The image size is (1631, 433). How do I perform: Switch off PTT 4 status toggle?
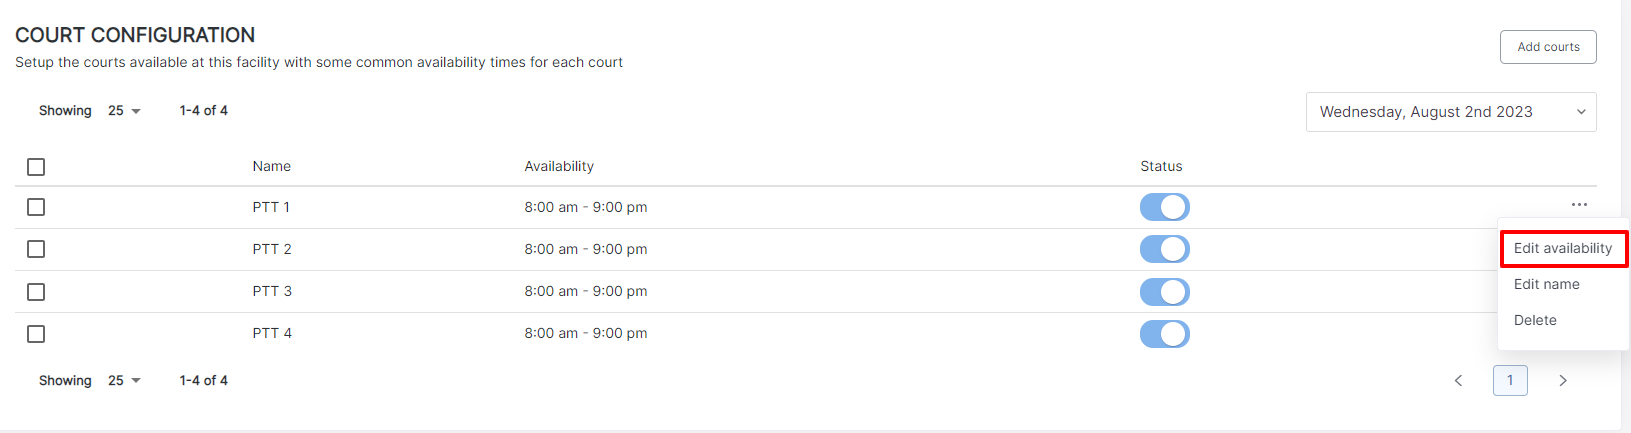tap(1165, 334)
